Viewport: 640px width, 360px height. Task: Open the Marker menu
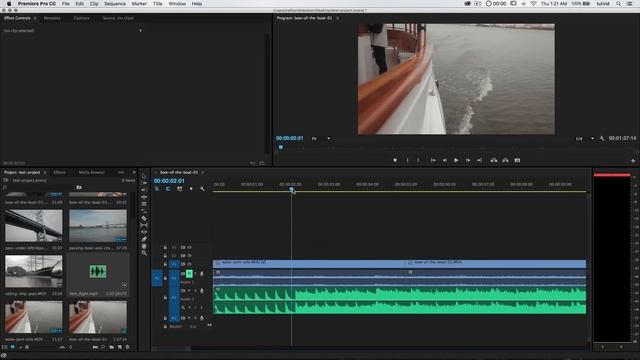pyautogui.click(x=139, y=4)
